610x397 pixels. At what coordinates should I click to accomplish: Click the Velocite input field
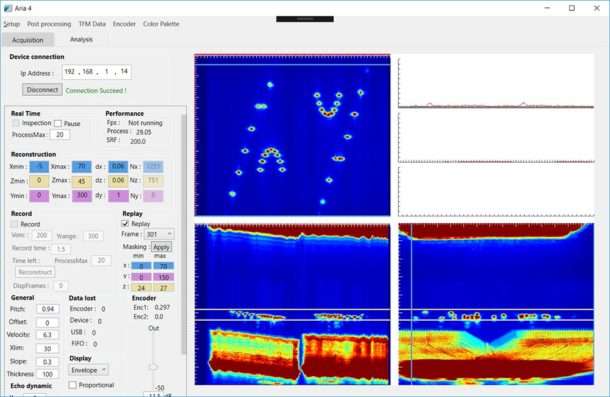pyautogui.click(x=48, y=335)
